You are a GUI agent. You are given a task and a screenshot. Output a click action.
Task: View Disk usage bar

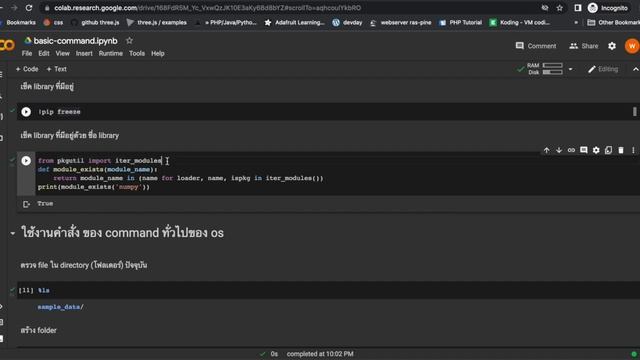553,72
